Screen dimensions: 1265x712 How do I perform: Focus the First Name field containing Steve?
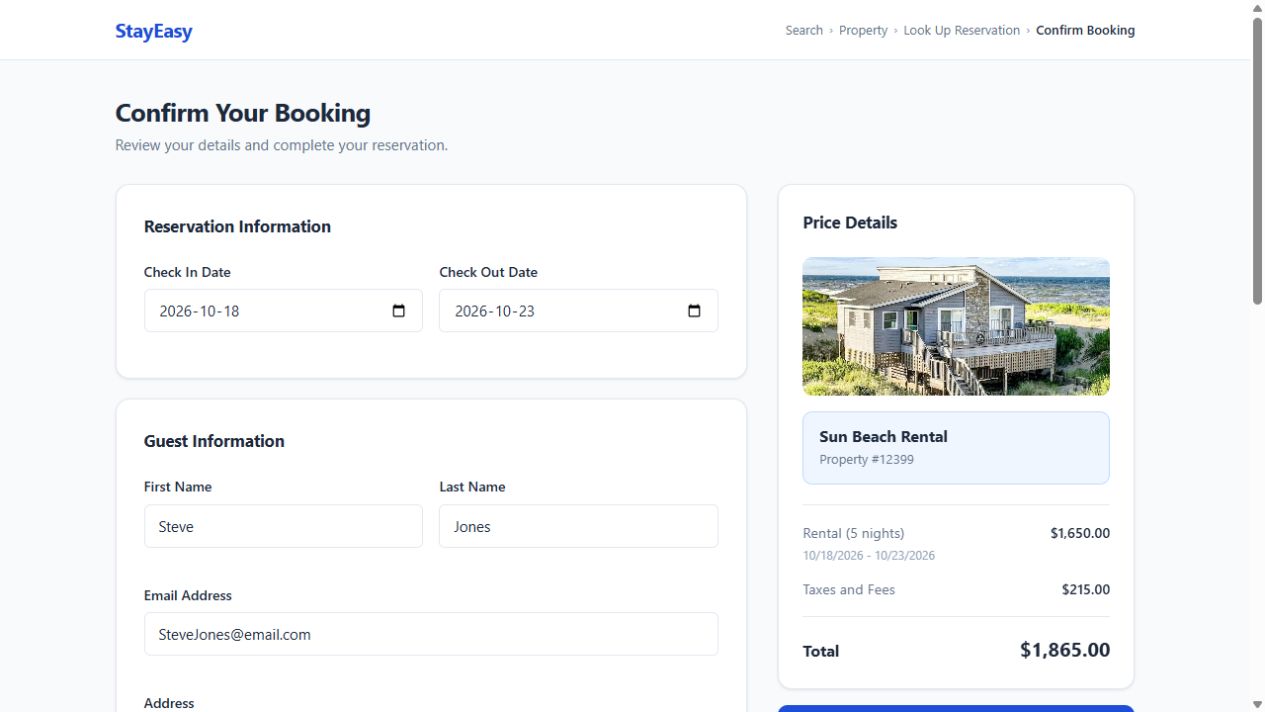pyautogui.click(x=283, y=526)
